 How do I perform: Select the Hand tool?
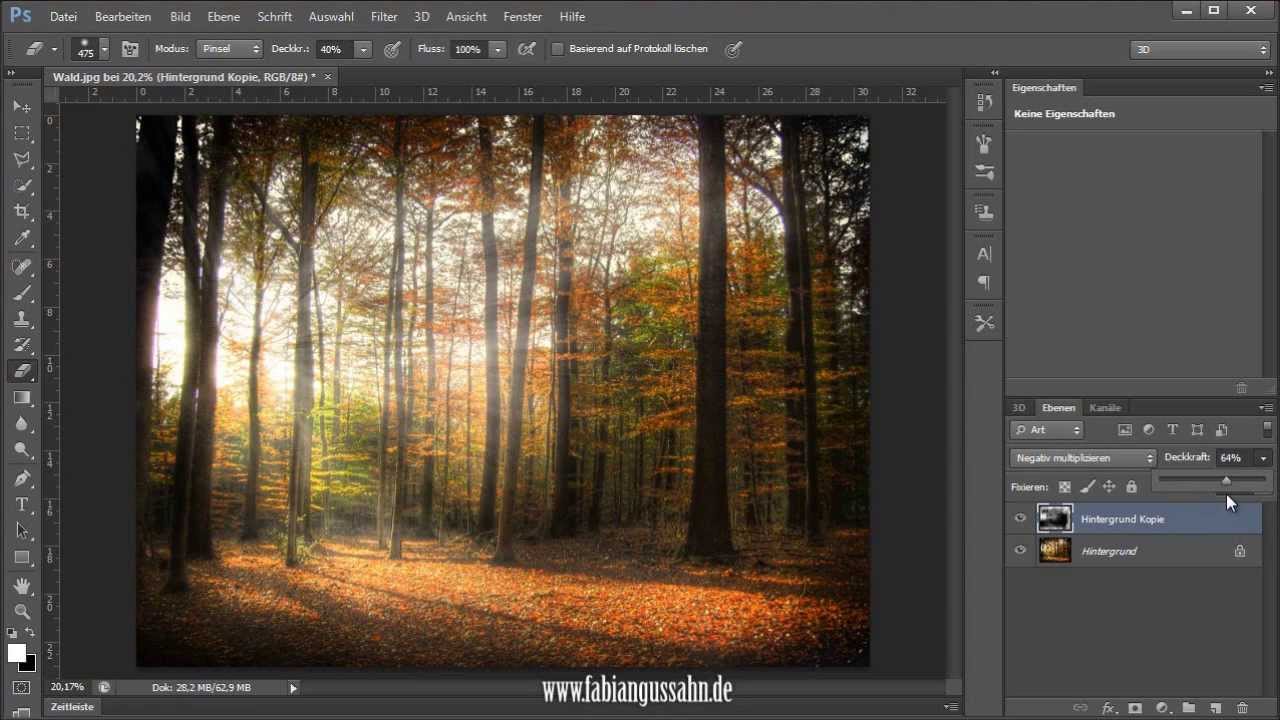click(22, 585)
